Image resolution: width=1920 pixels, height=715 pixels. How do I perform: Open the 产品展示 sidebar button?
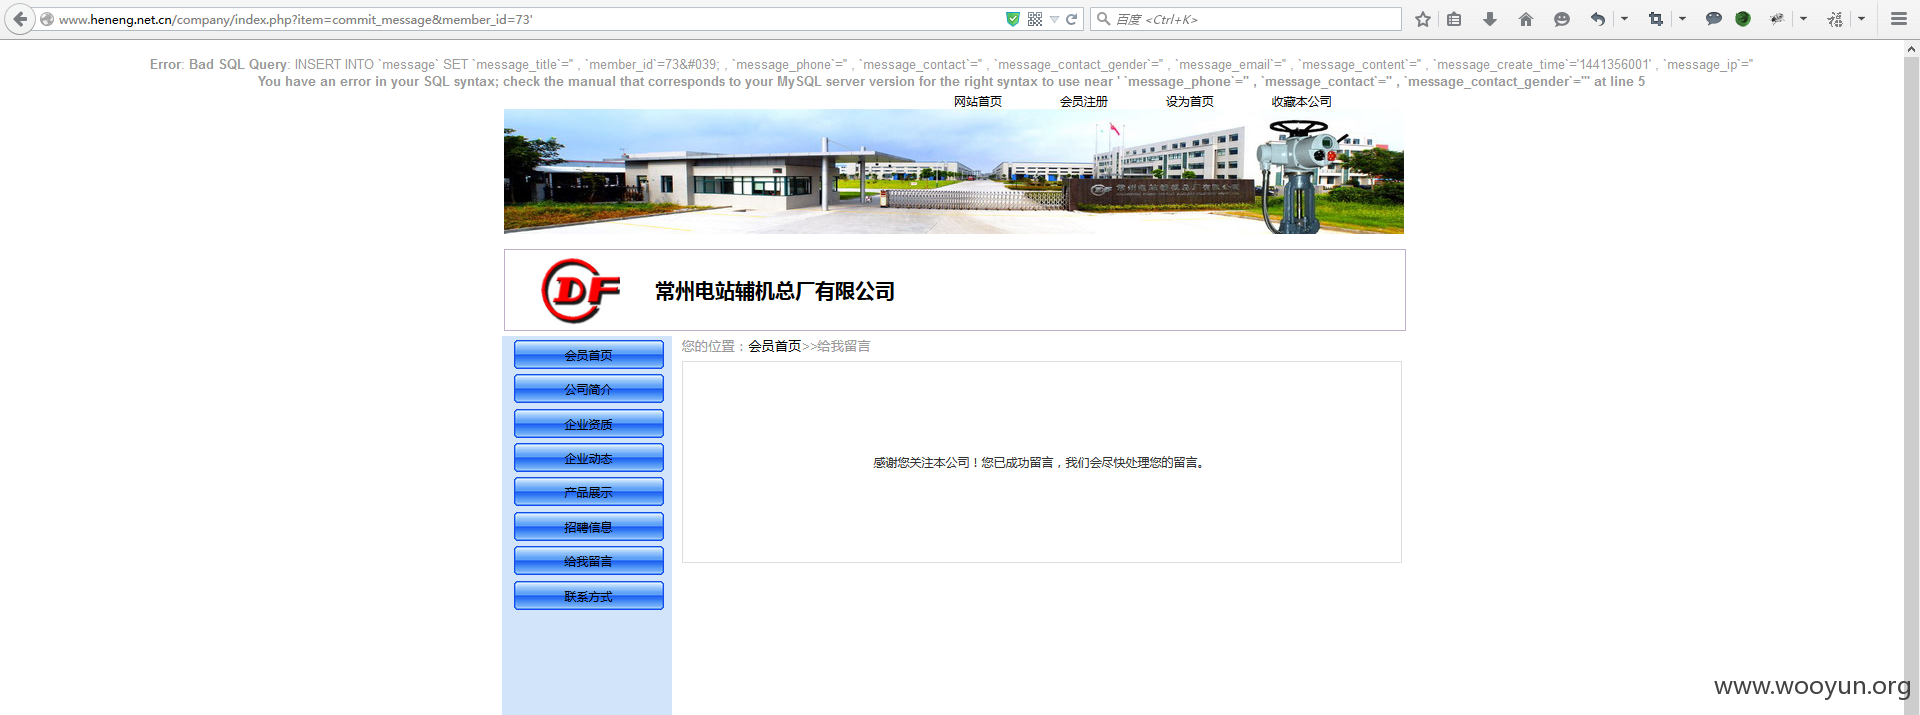click(x=589, y=492)
